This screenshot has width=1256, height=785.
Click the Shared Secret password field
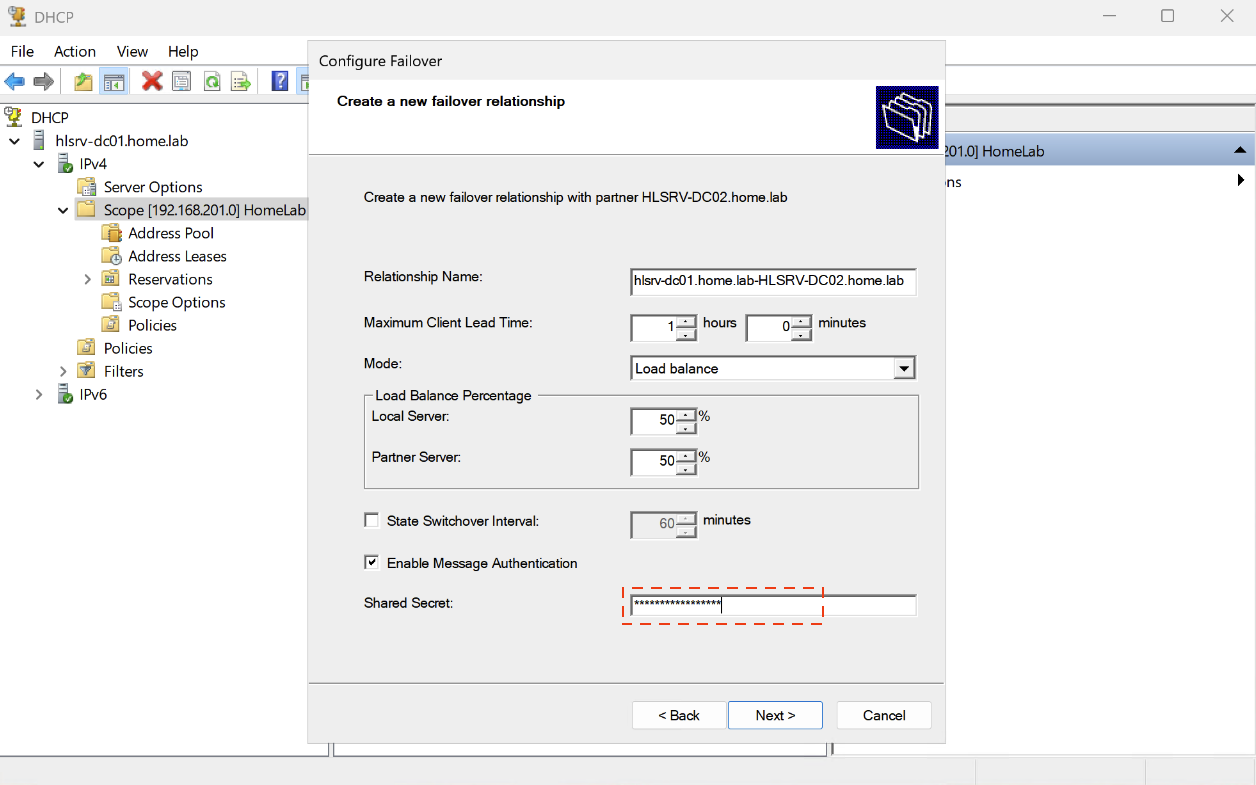click(772, 605)
